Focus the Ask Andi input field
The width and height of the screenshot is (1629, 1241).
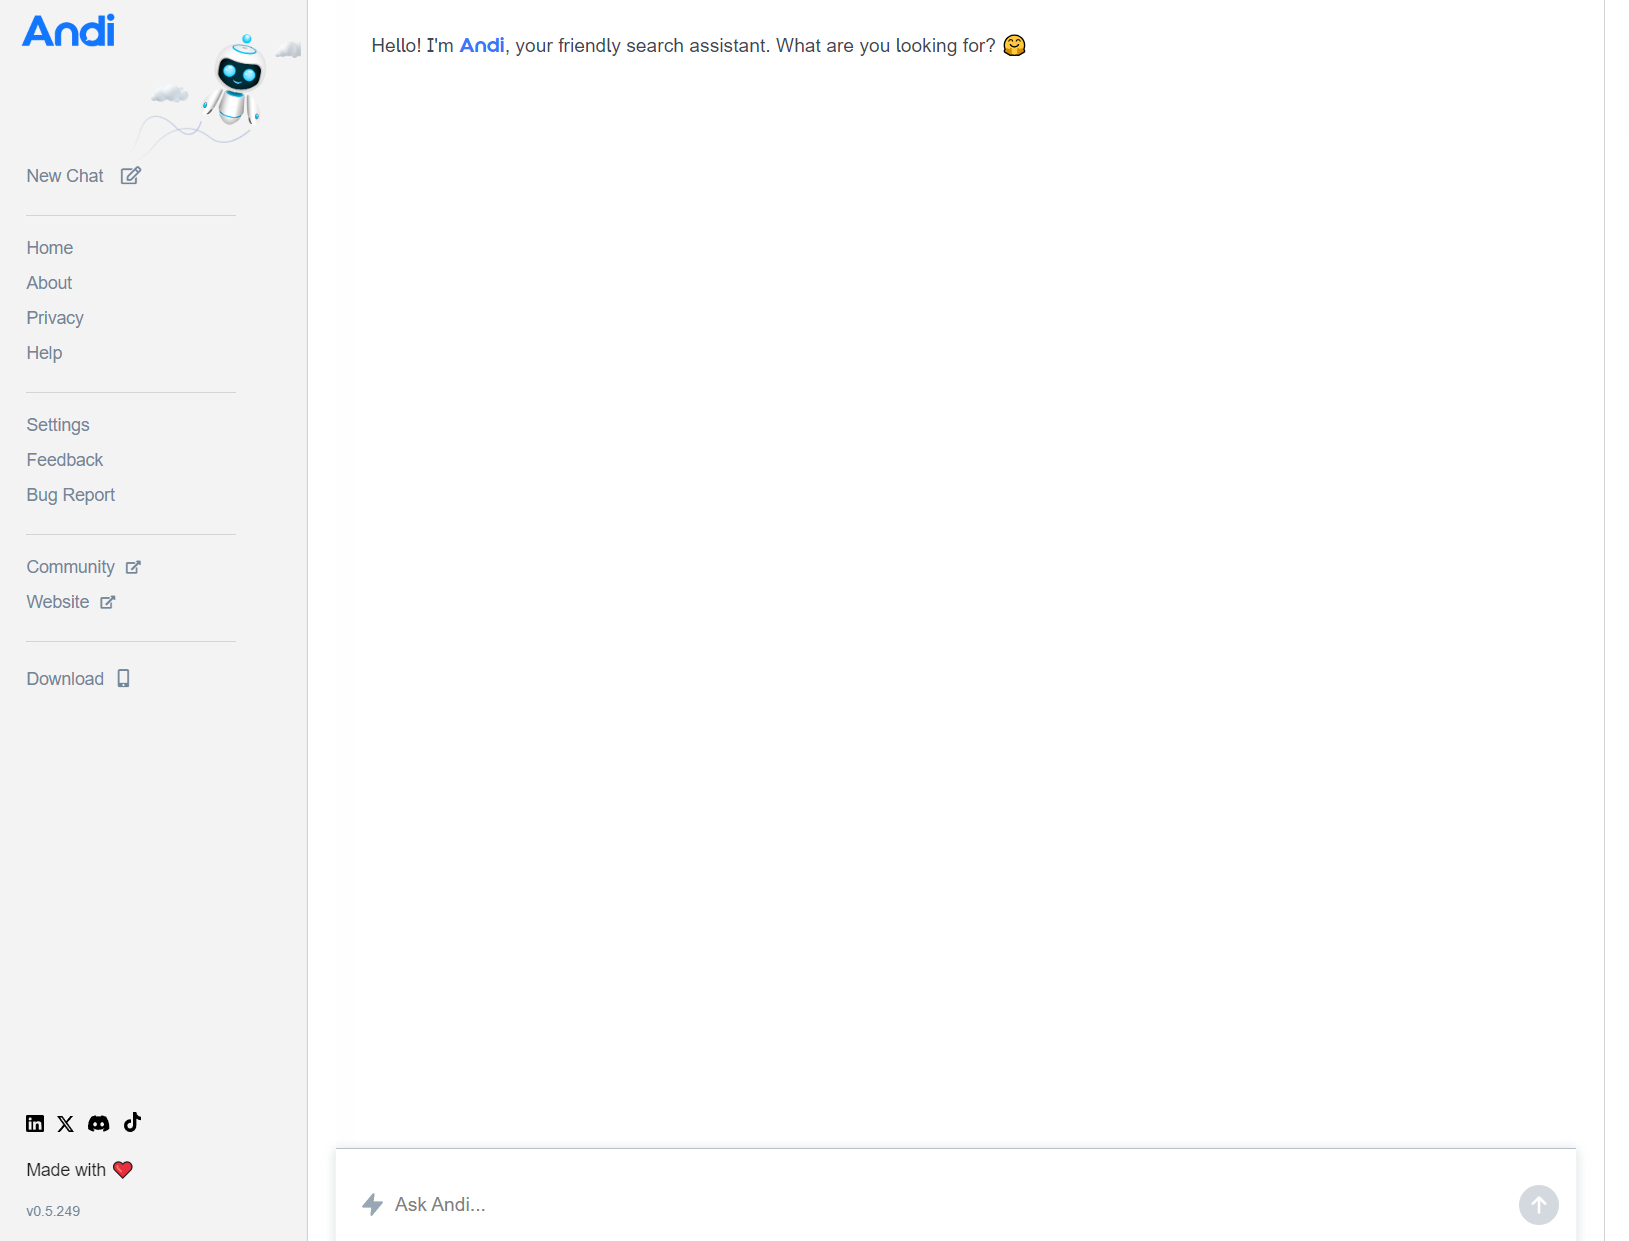point(950,1204)
